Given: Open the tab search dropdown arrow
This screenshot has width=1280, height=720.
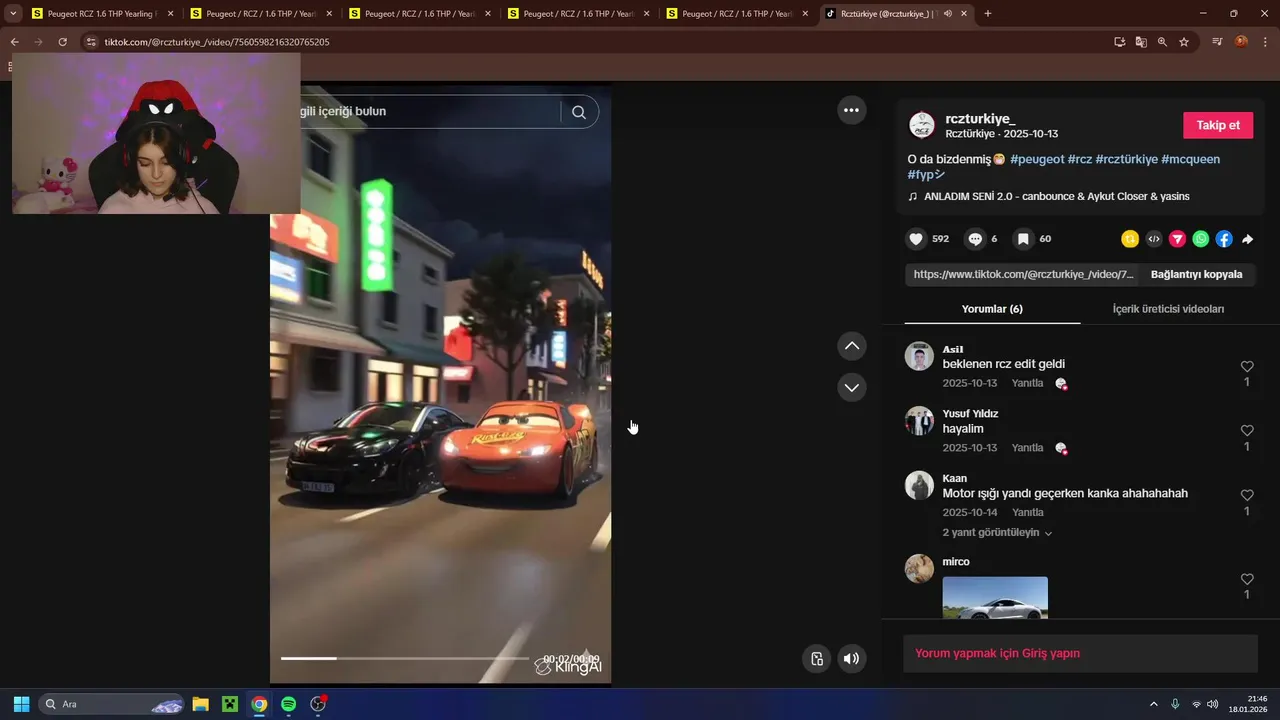Looking at the screenshot, I should click(x=13, y=14).
